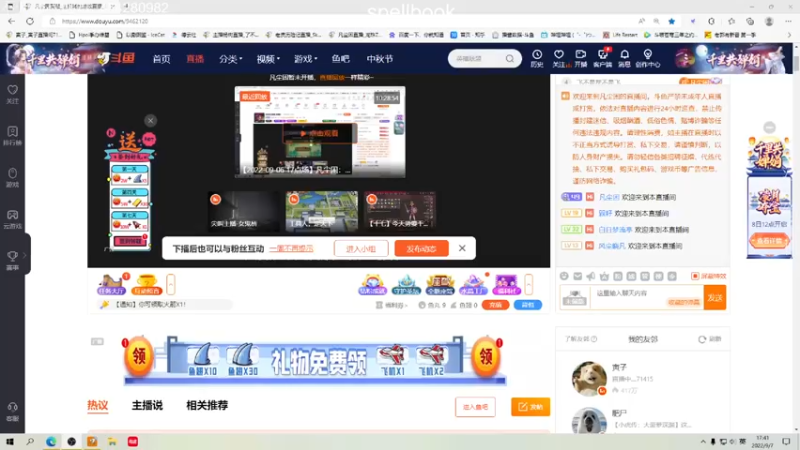Open the trophy icon in left sidebar
800x450 pixels.
click(x=12, y=260)
